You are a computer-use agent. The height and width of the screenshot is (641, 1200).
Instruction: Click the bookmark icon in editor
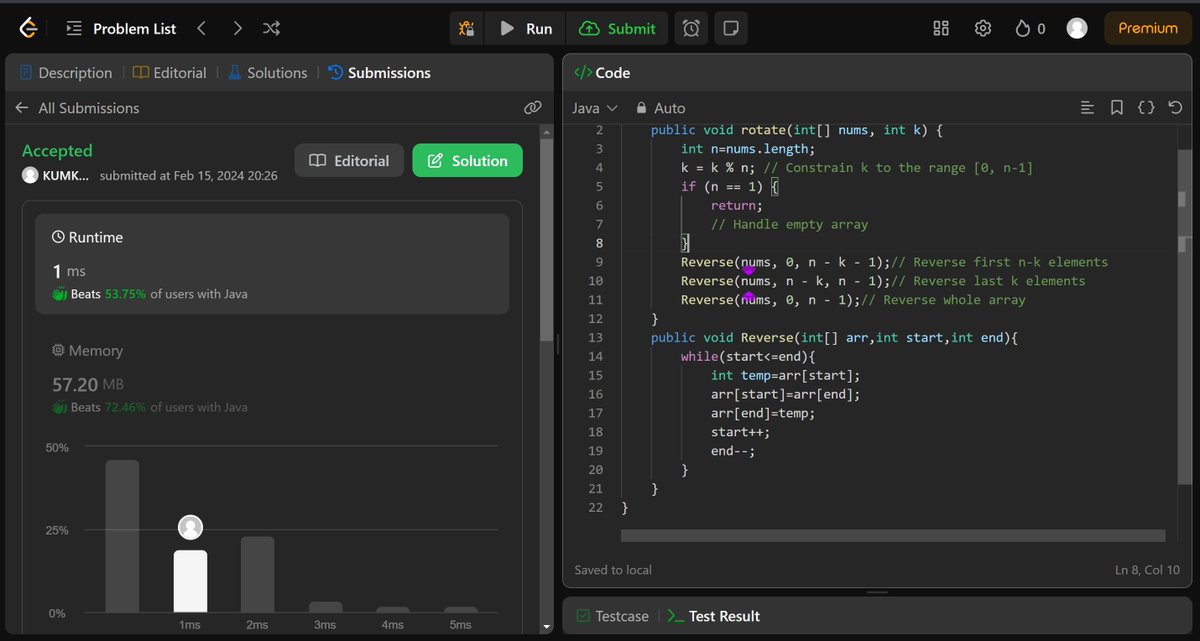(x=1117, y=108)
